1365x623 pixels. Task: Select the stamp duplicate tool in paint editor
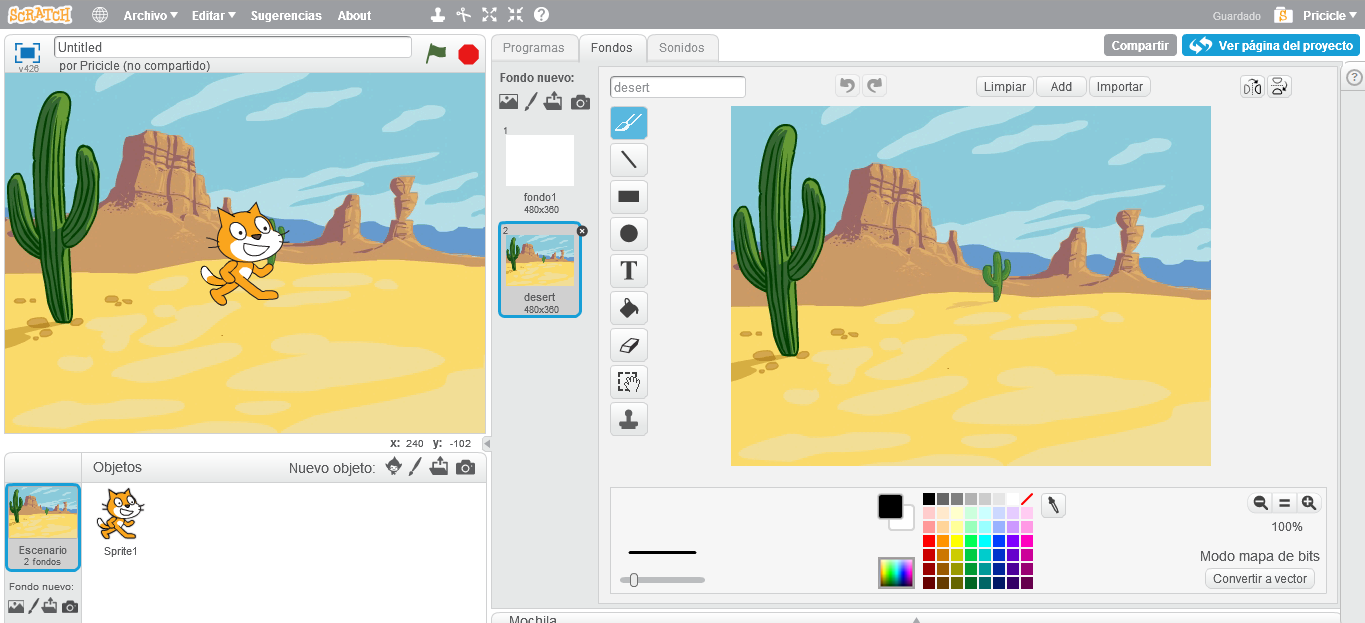pyautogui.click(x=629, y=419)
